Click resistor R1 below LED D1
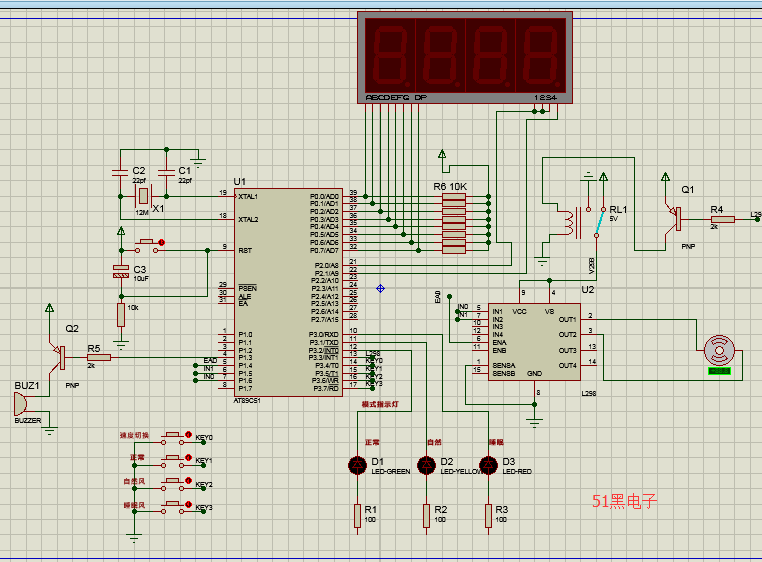This screenshot has height=562, width=762. coord(358,516)
